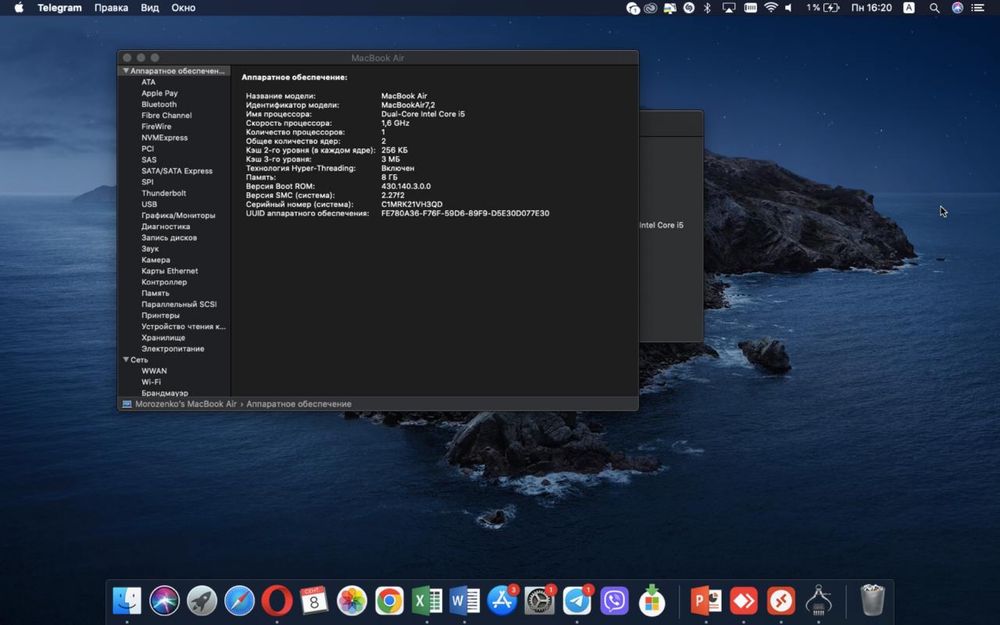This screenshot has height=625, width=1000.
Task: Open Microsoft Remote Desktop in Dock
Action: [781, 601]
